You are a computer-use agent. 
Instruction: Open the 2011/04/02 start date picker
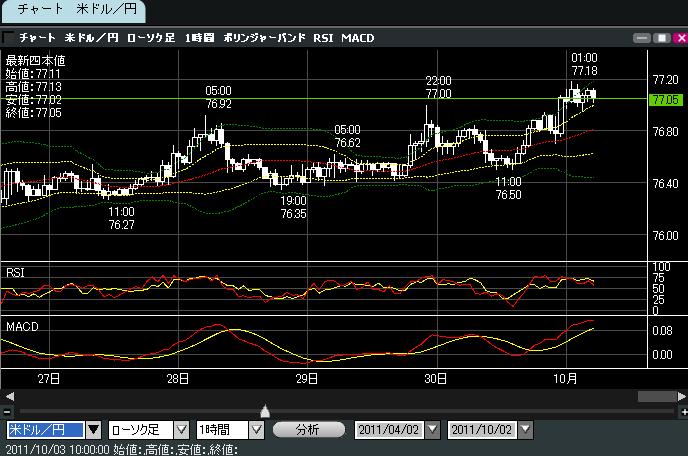point(432,430)
